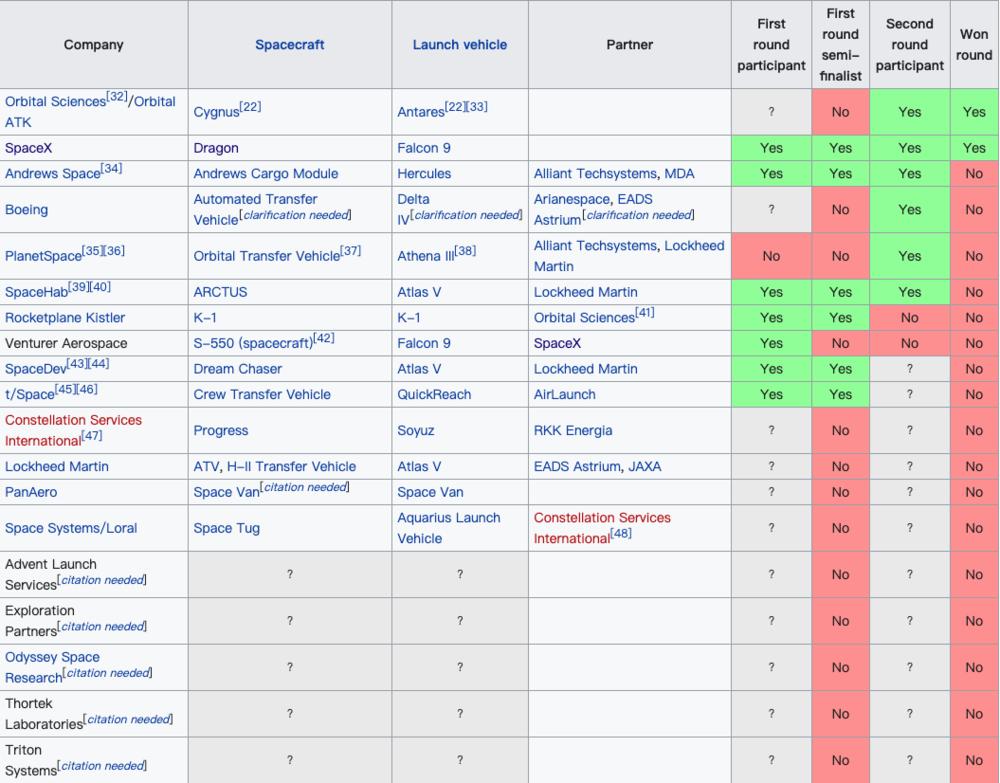Screen dimensions: 1000x783
Task: Click the Andrews Cargo Module link
Action: (266, 173)
